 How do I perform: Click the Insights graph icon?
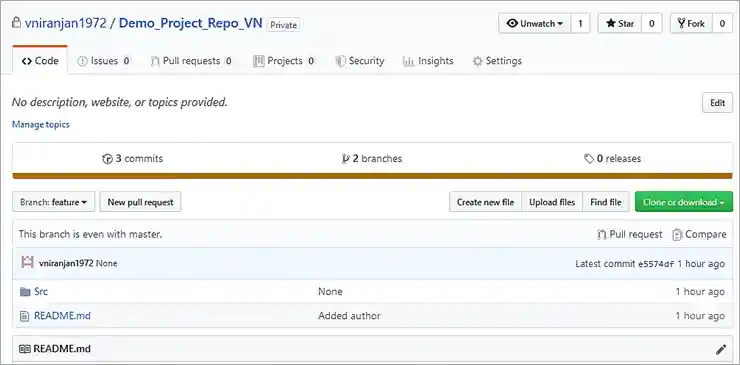[x=408, y=61]
